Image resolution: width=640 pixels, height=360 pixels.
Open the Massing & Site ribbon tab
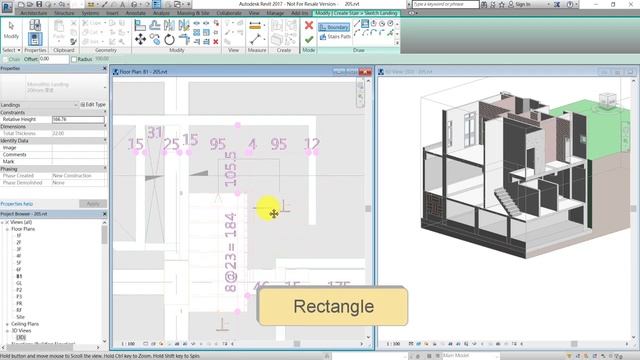click(193, 13)
